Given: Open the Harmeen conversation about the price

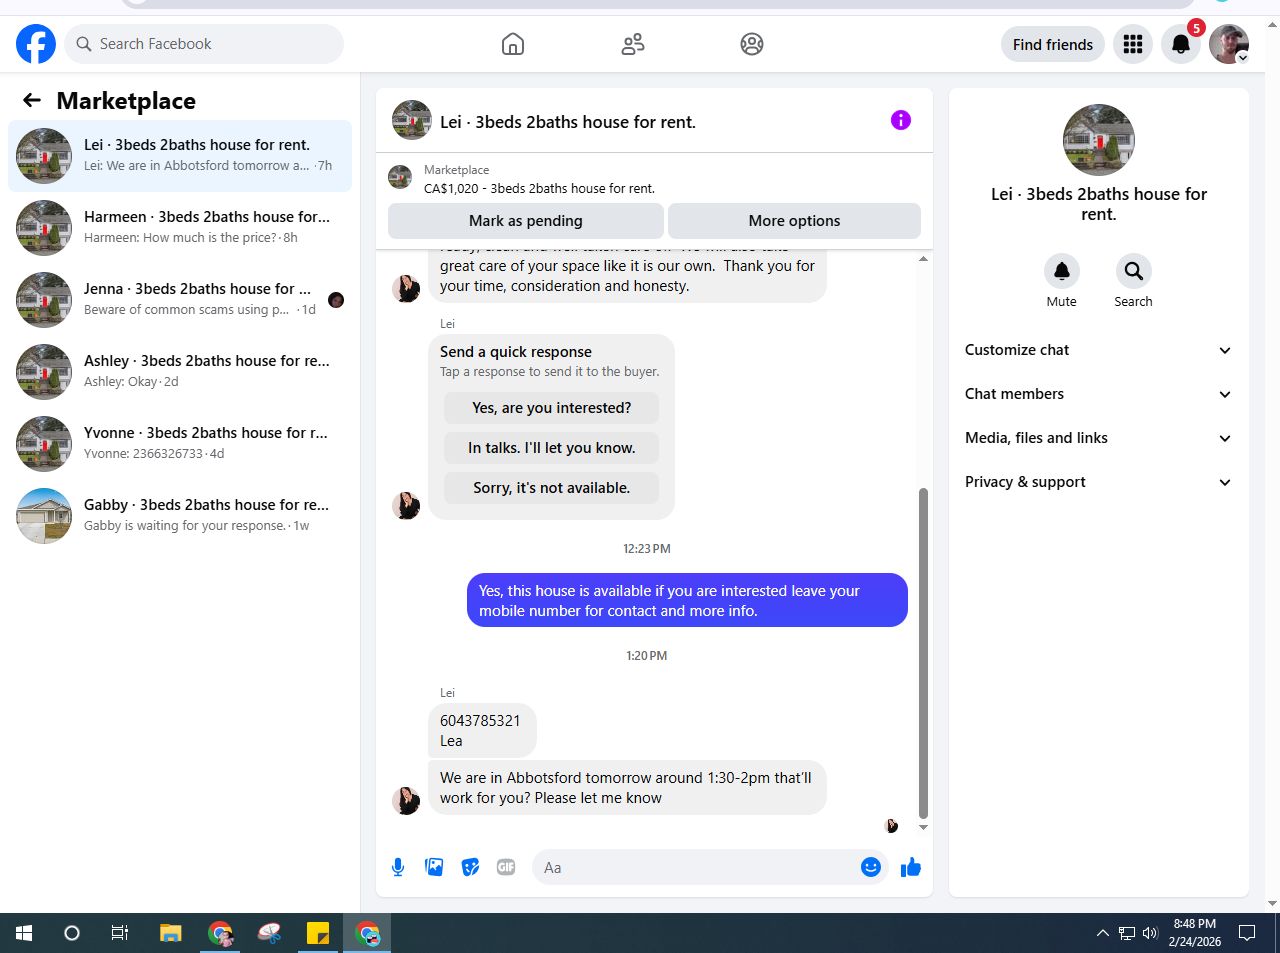Looking at the screenshot, I should click(180, 228).
